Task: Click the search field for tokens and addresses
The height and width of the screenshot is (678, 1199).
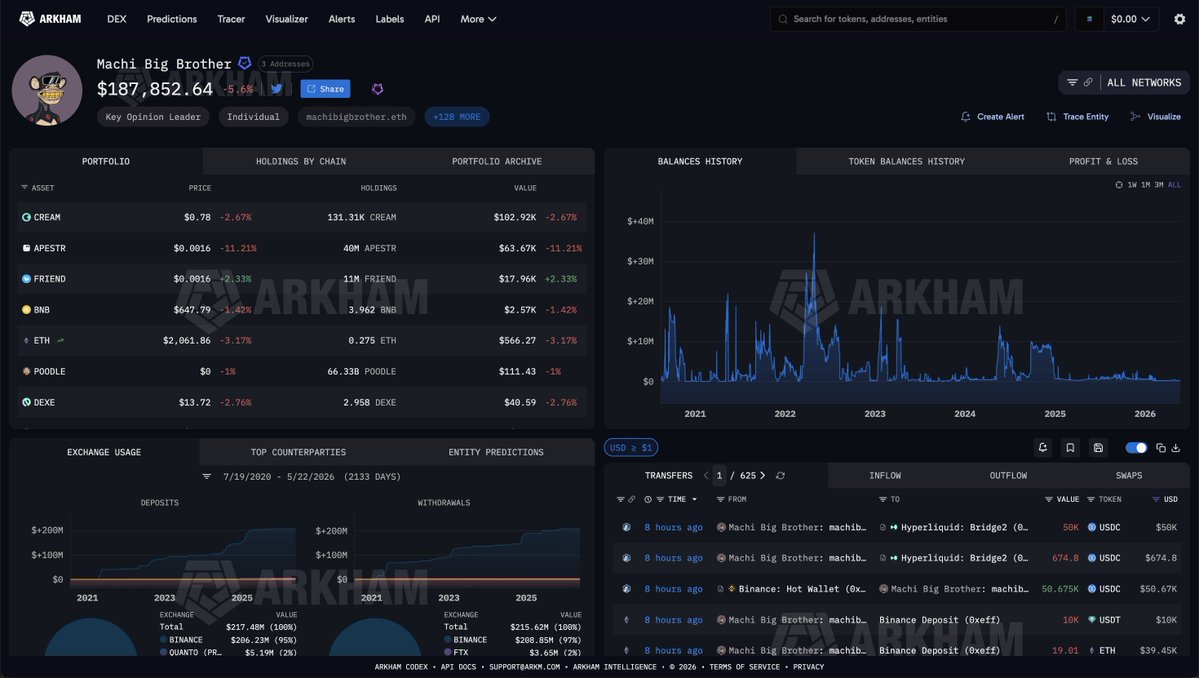Action: 918,19
